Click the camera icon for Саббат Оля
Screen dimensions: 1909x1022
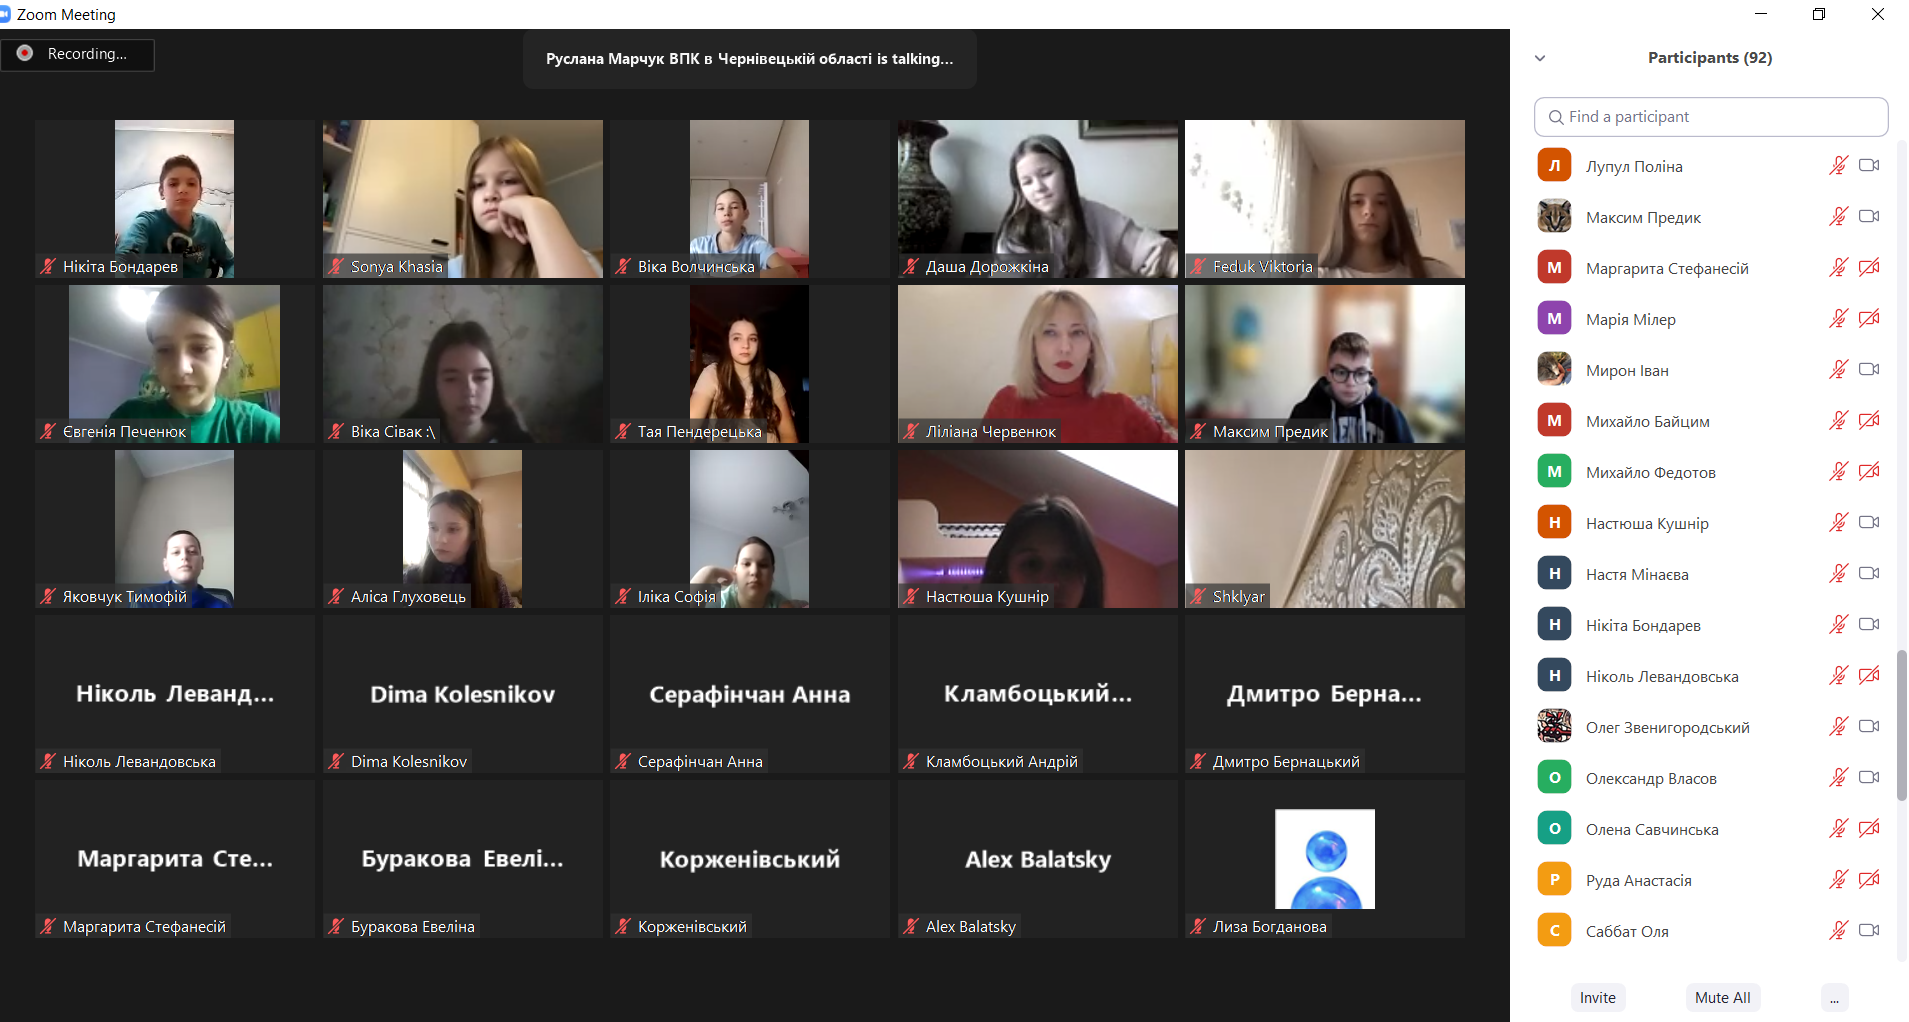pos(1869,931)
